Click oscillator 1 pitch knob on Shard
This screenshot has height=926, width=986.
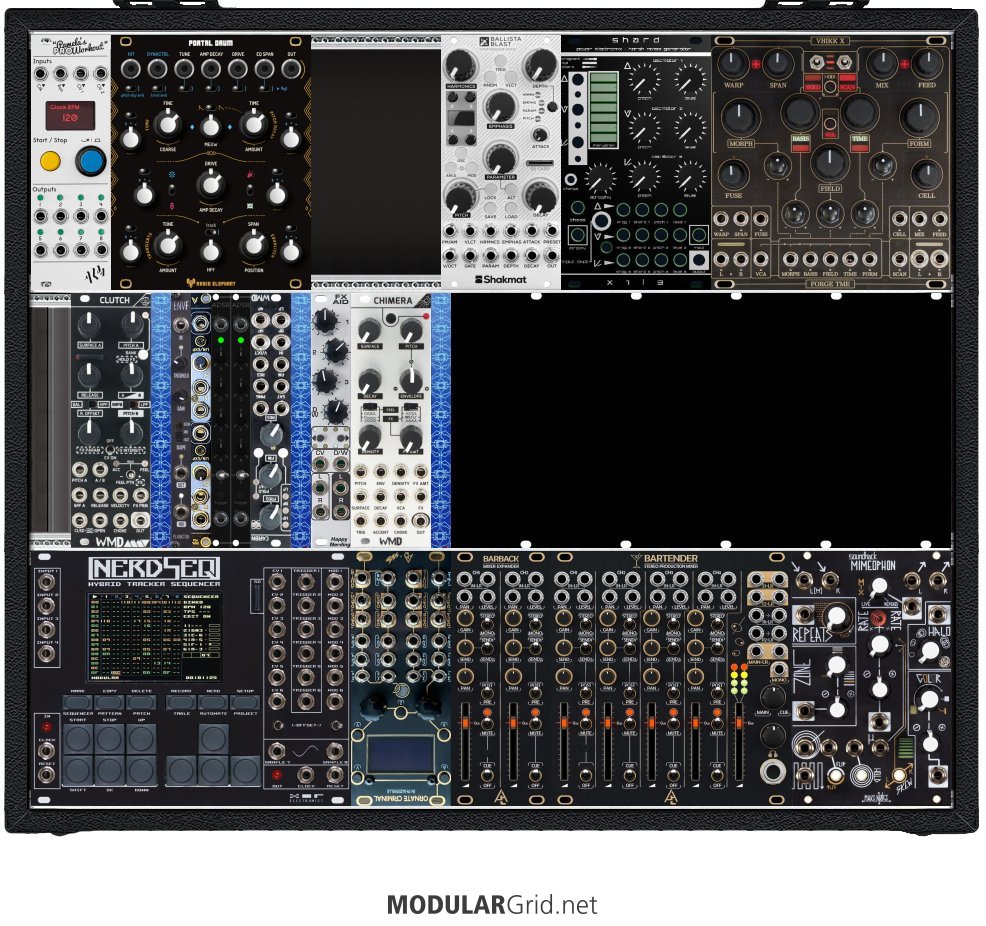click(x=643, y=79)
